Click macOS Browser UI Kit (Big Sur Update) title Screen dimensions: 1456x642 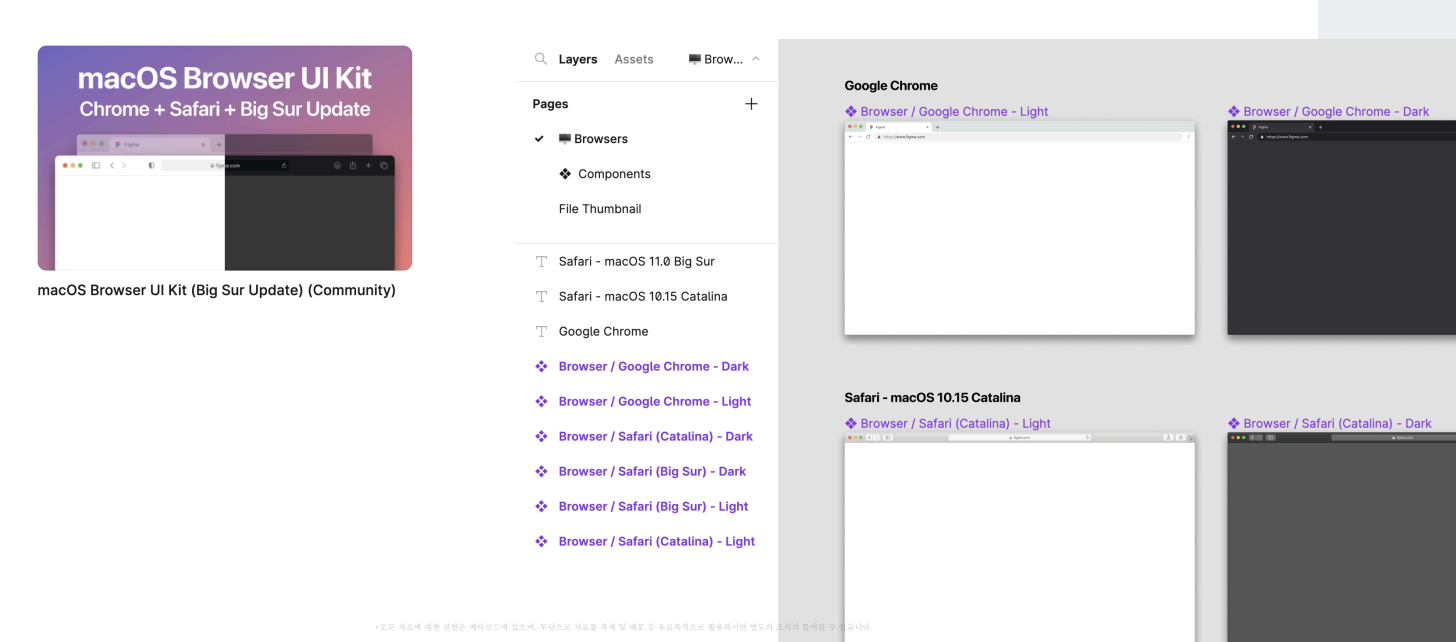[217, 291]
